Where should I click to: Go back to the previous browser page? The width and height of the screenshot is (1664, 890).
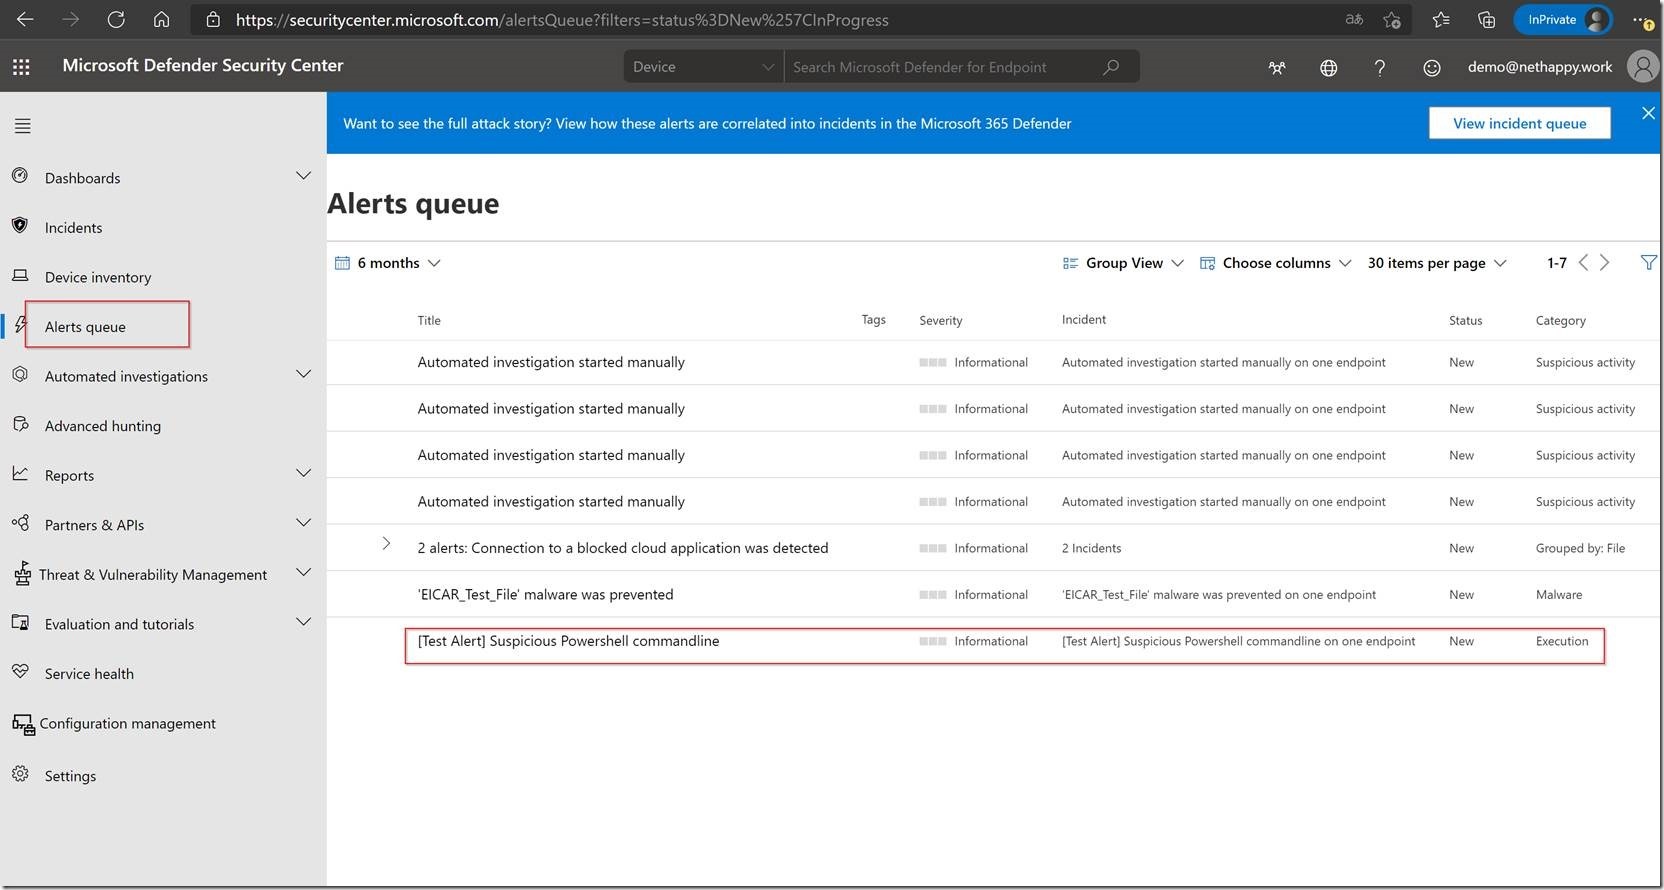click(26, 19)
